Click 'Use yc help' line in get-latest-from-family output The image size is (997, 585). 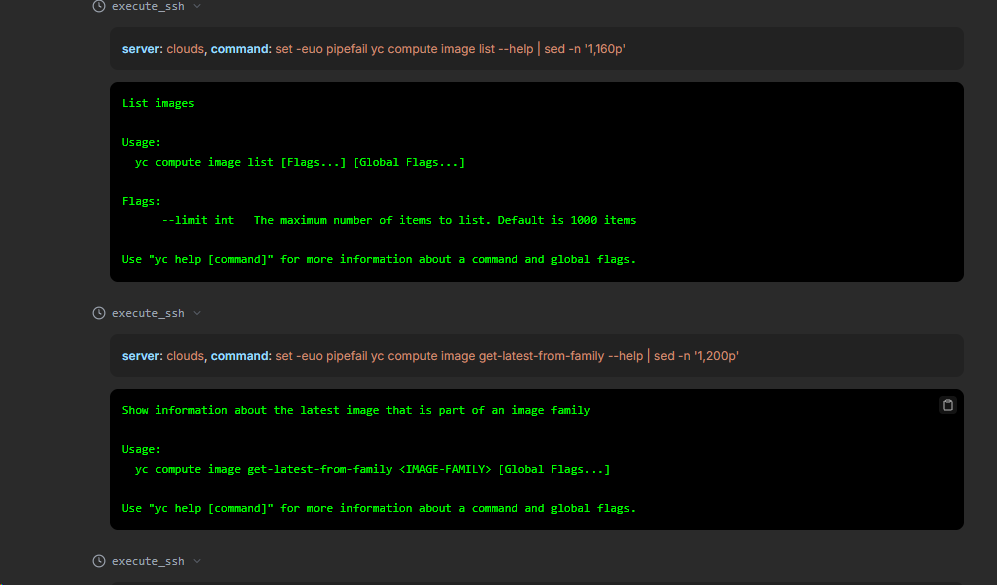point(379,508)
